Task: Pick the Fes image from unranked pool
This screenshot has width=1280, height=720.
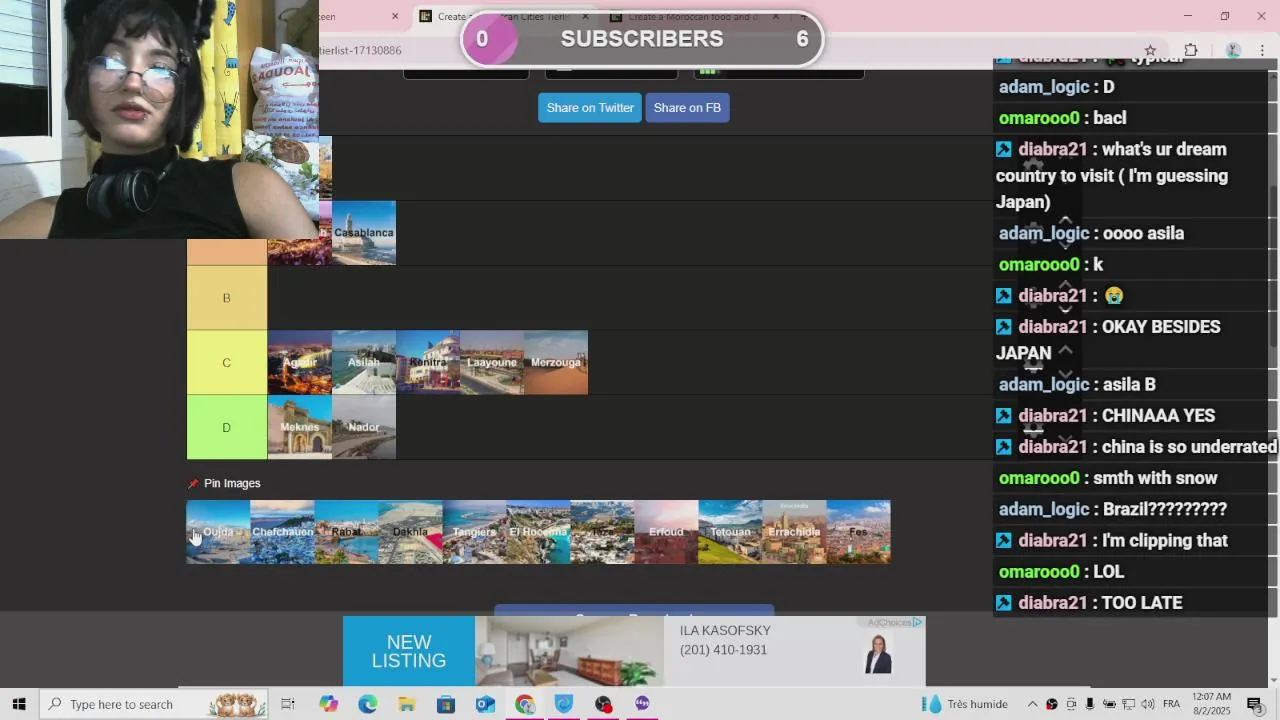Action: click(858, 532)
